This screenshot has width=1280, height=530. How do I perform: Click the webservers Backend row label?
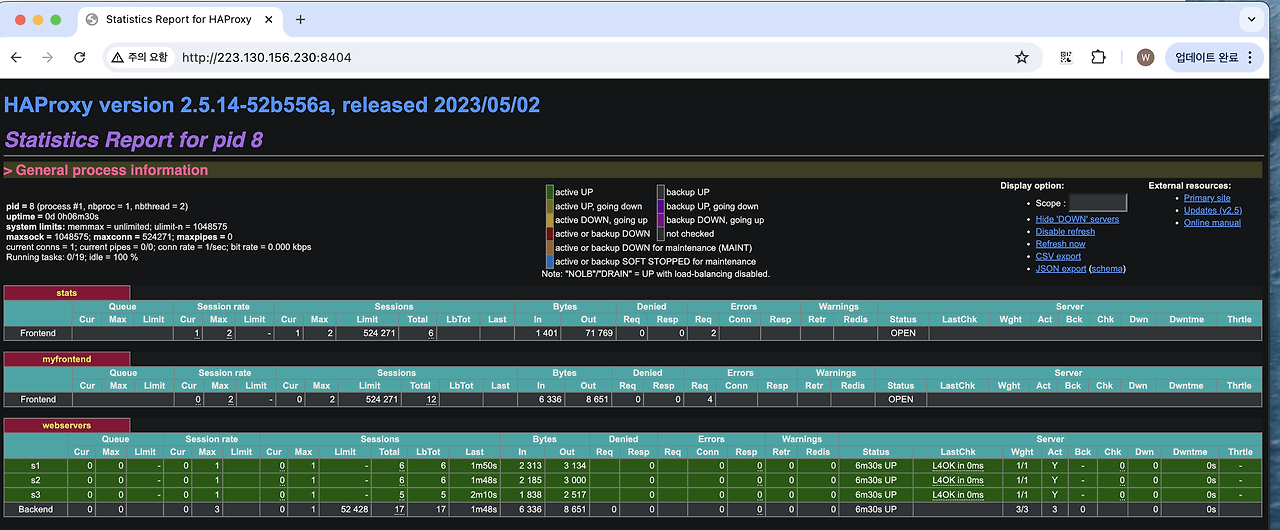click(x=37, y=509)
